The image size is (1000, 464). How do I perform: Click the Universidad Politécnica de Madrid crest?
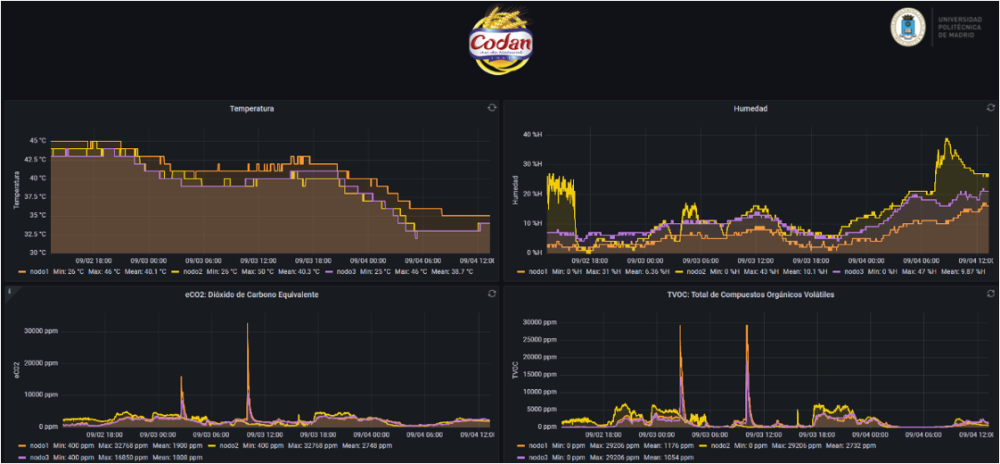pos(909,28)
